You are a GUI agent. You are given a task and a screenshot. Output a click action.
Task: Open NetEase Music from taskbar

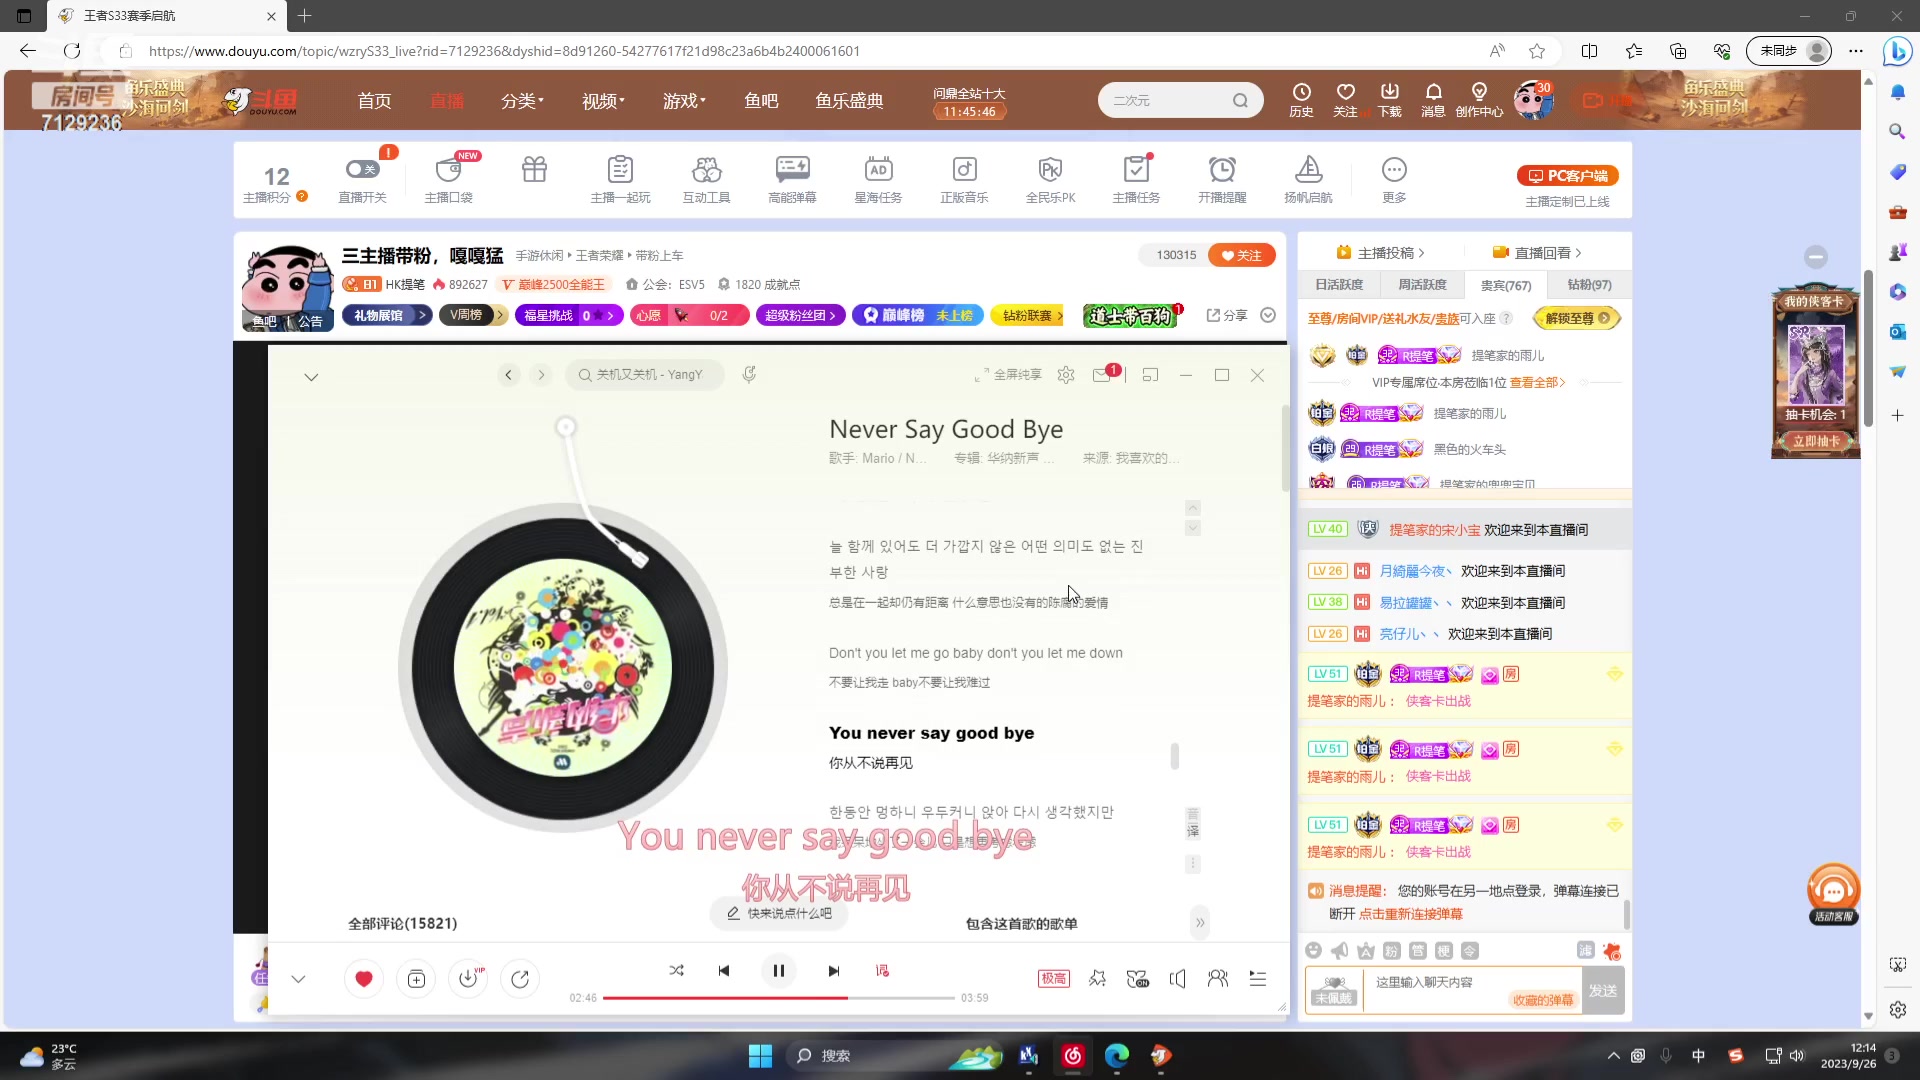1073,1056
